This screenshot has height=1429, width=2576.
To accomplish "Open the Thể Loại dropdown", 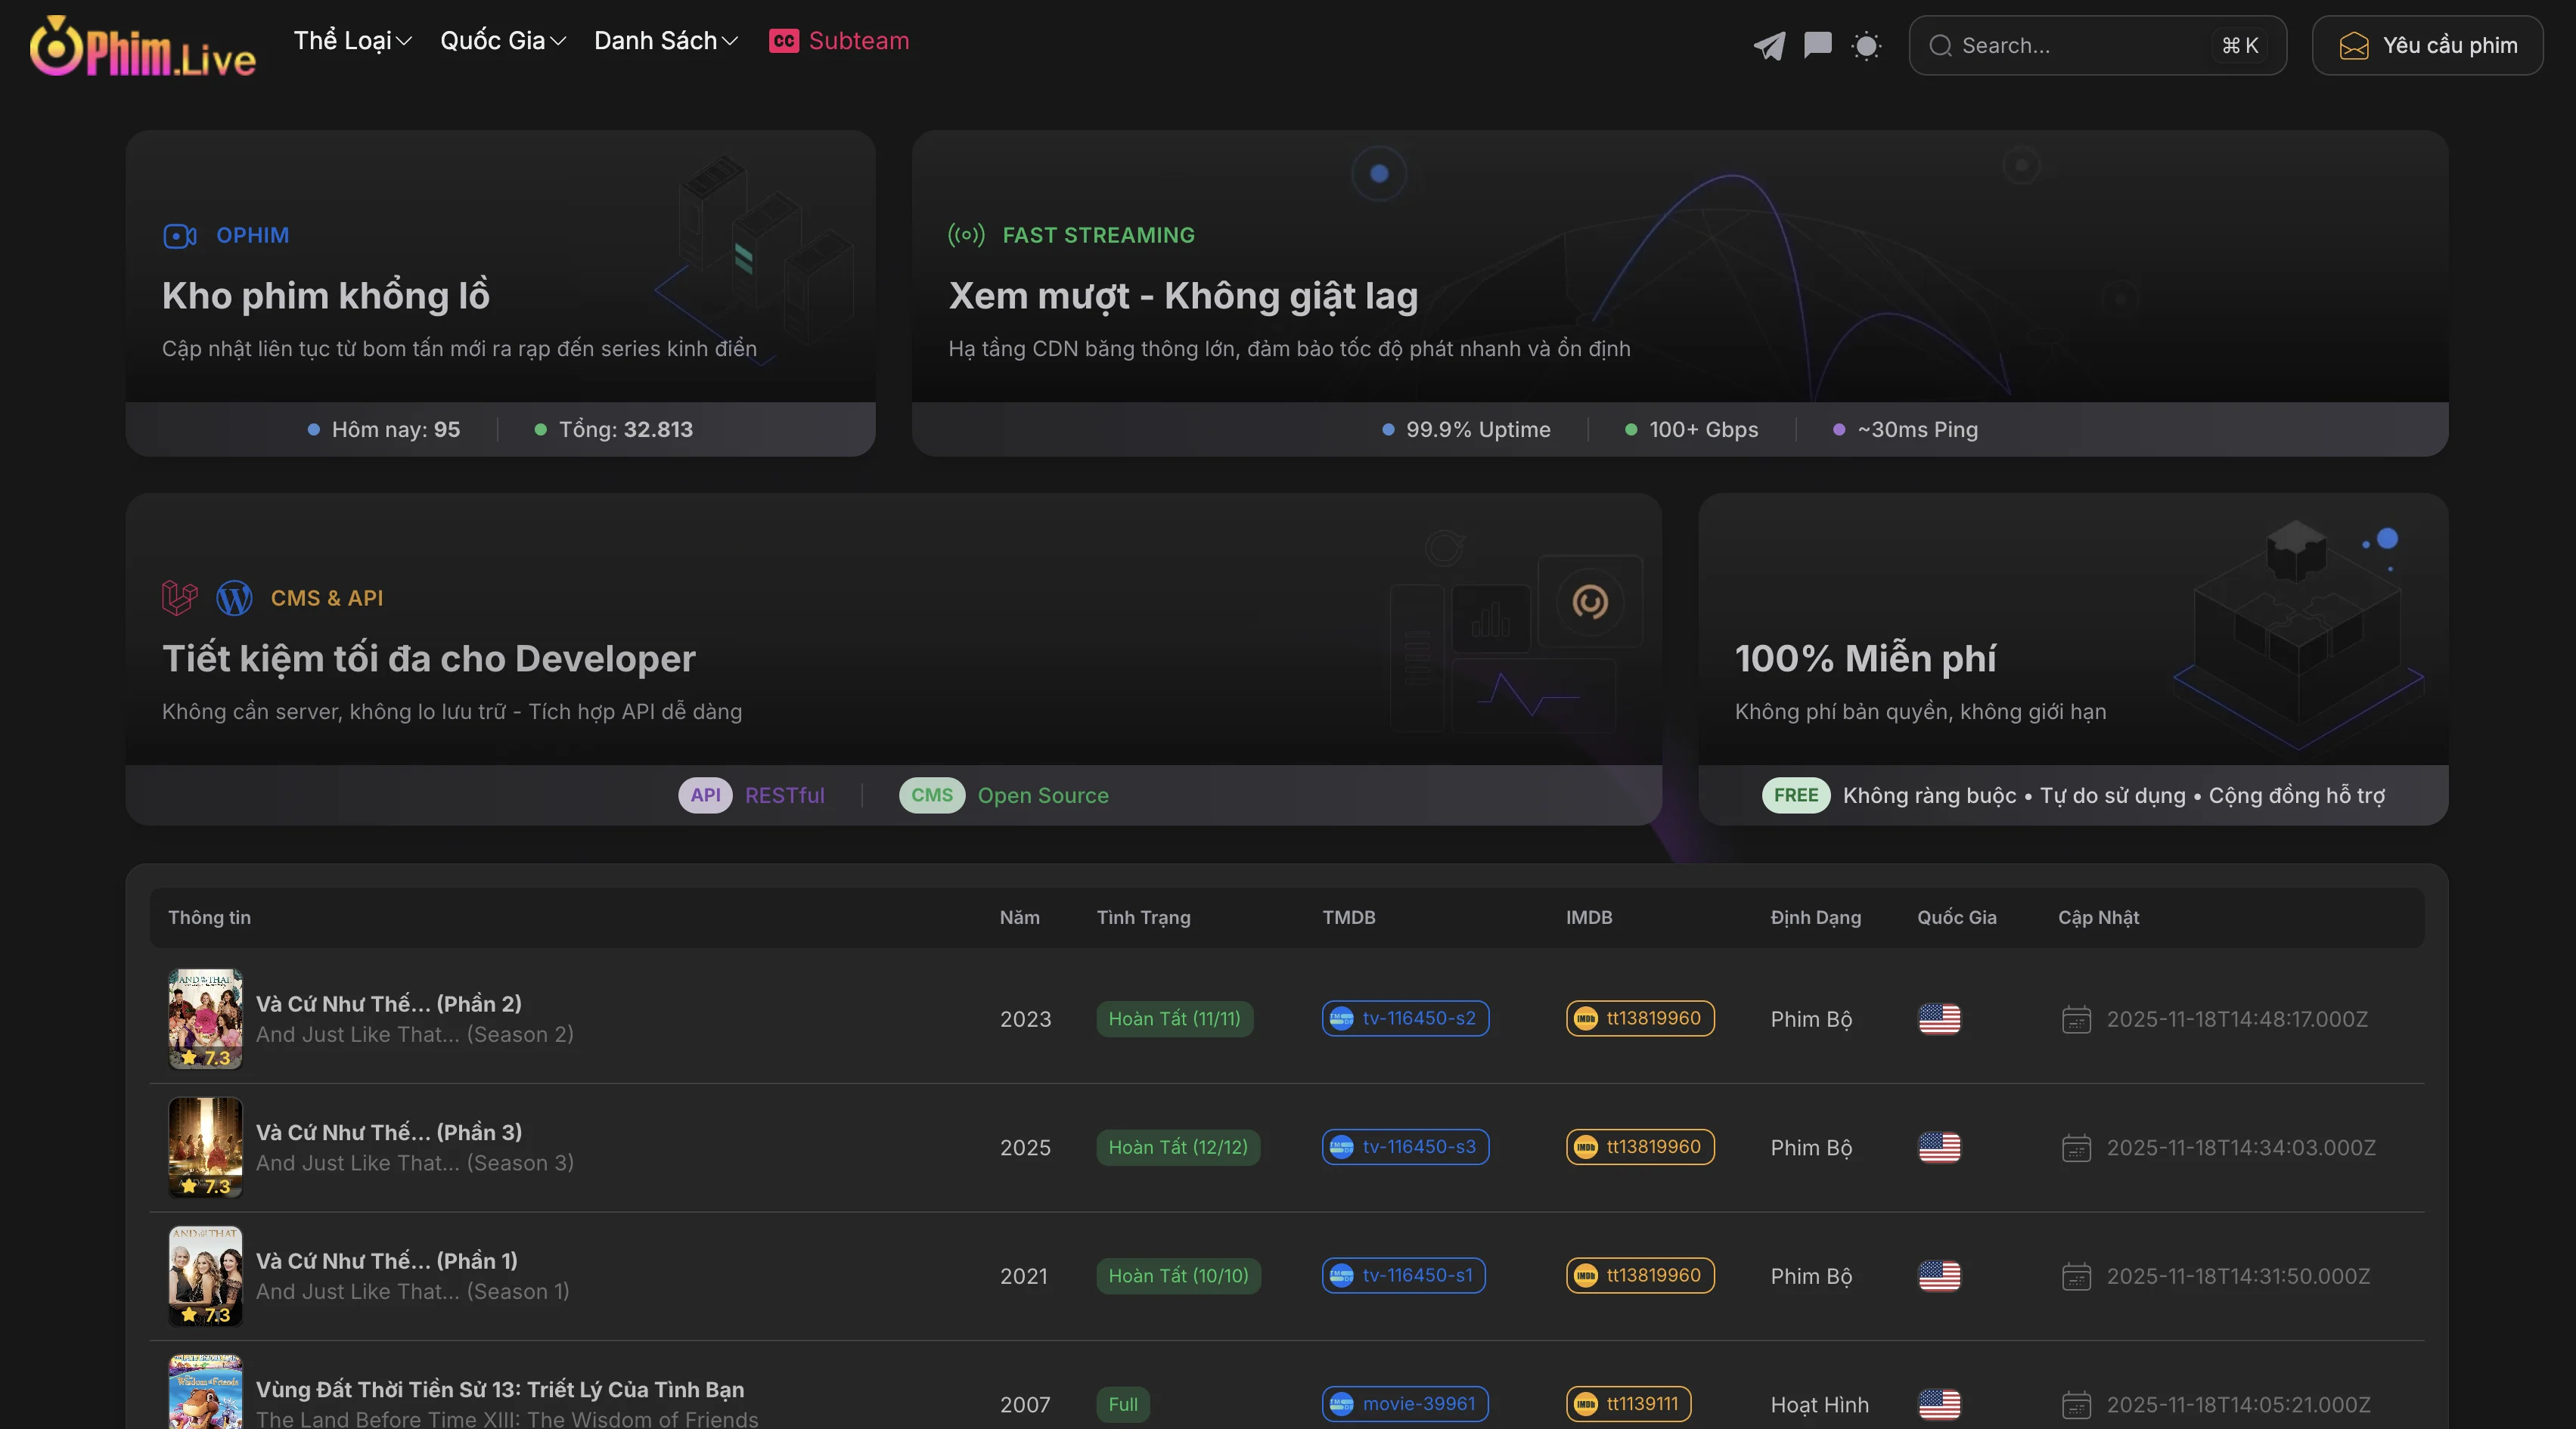I will click(x=352, y=41).
